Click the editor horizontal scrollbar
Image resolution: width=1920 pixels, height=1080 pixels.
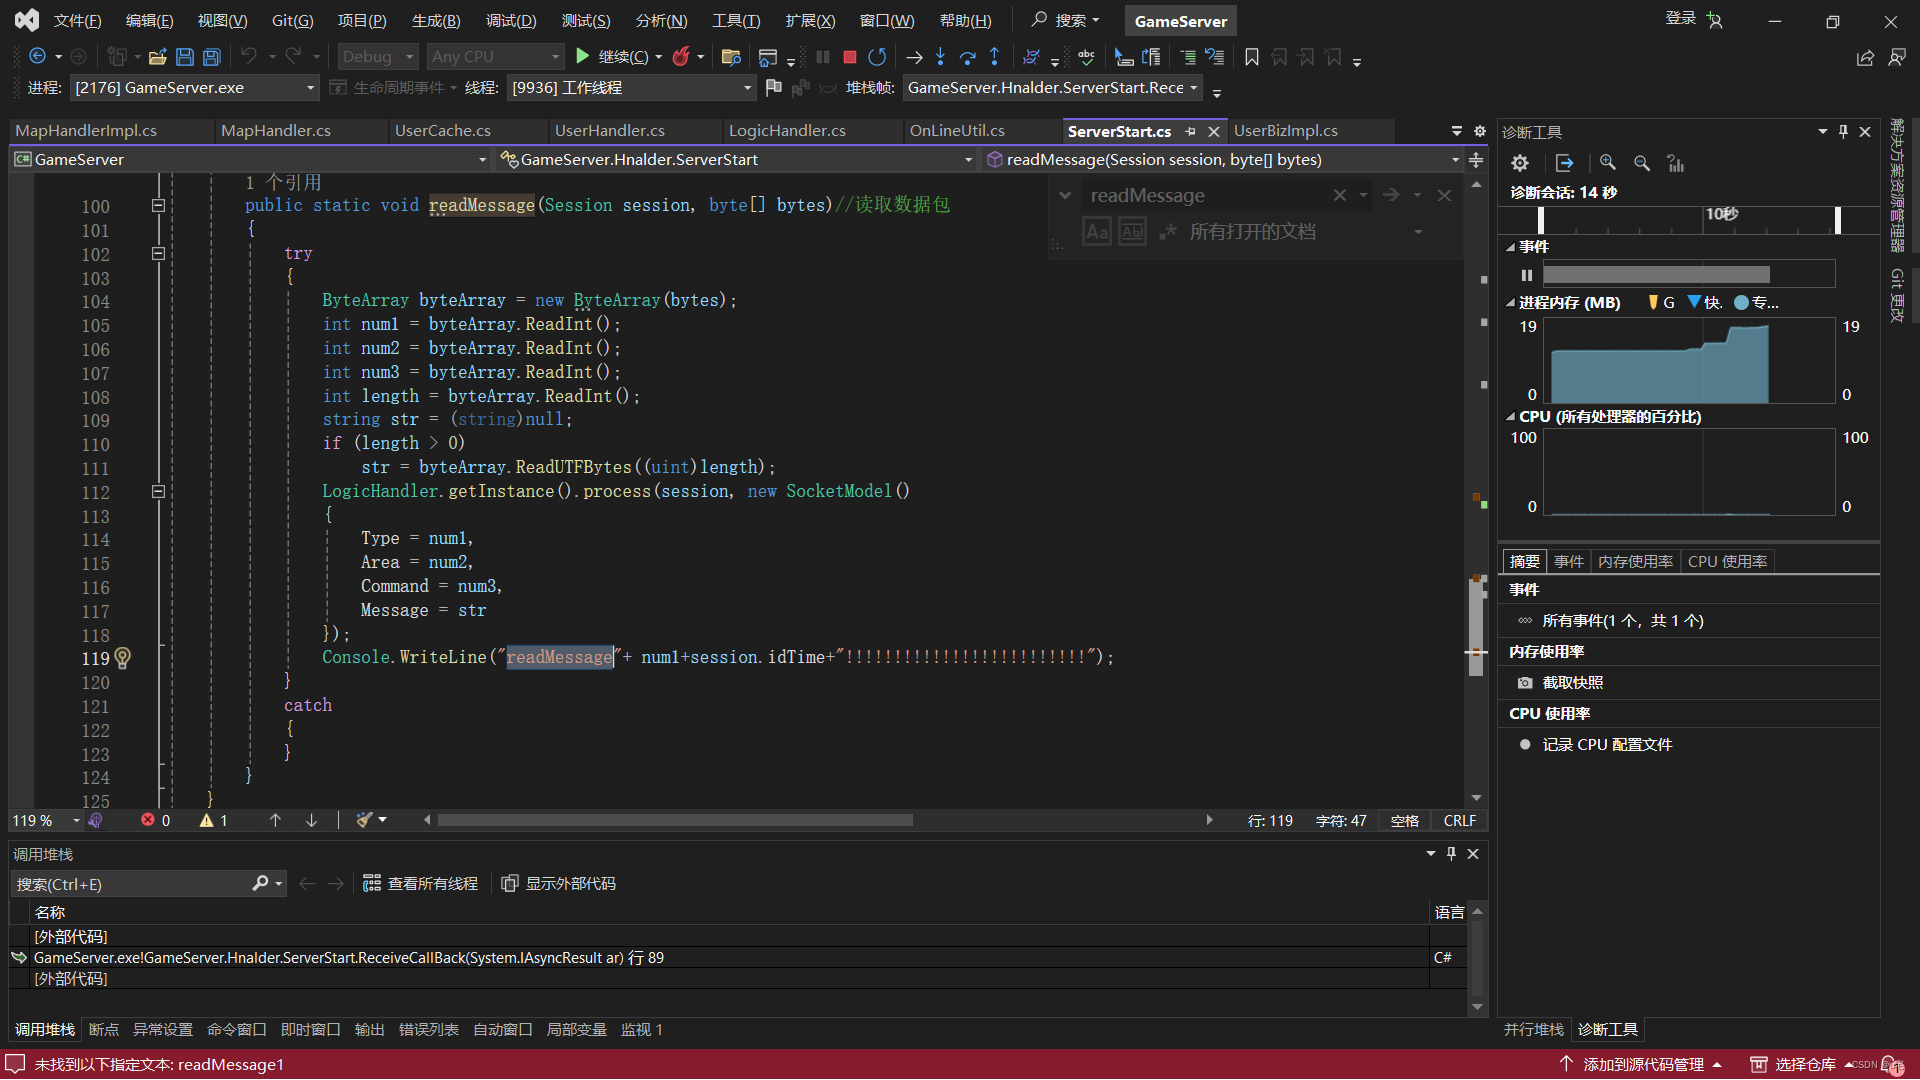[x=675, y=821]
